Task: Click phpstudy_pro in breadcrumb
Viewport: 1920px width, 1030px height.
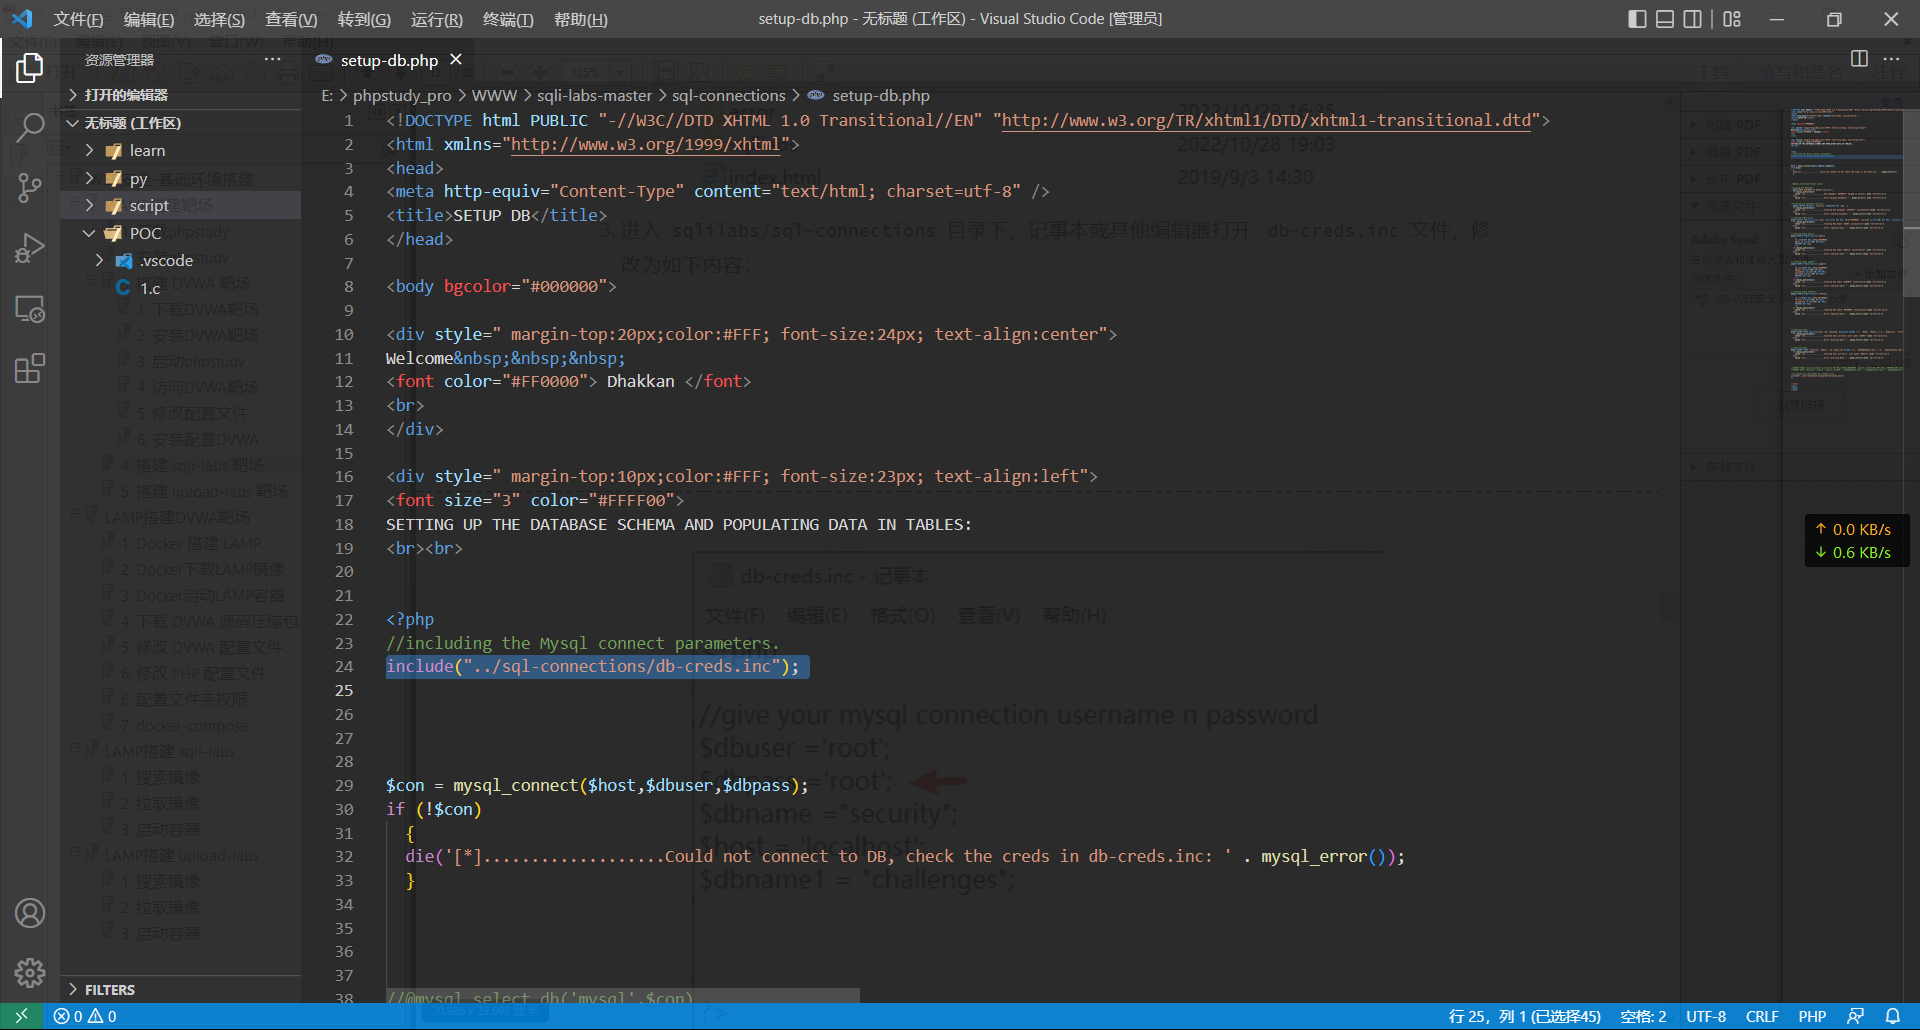Action: tap(402, 96)
